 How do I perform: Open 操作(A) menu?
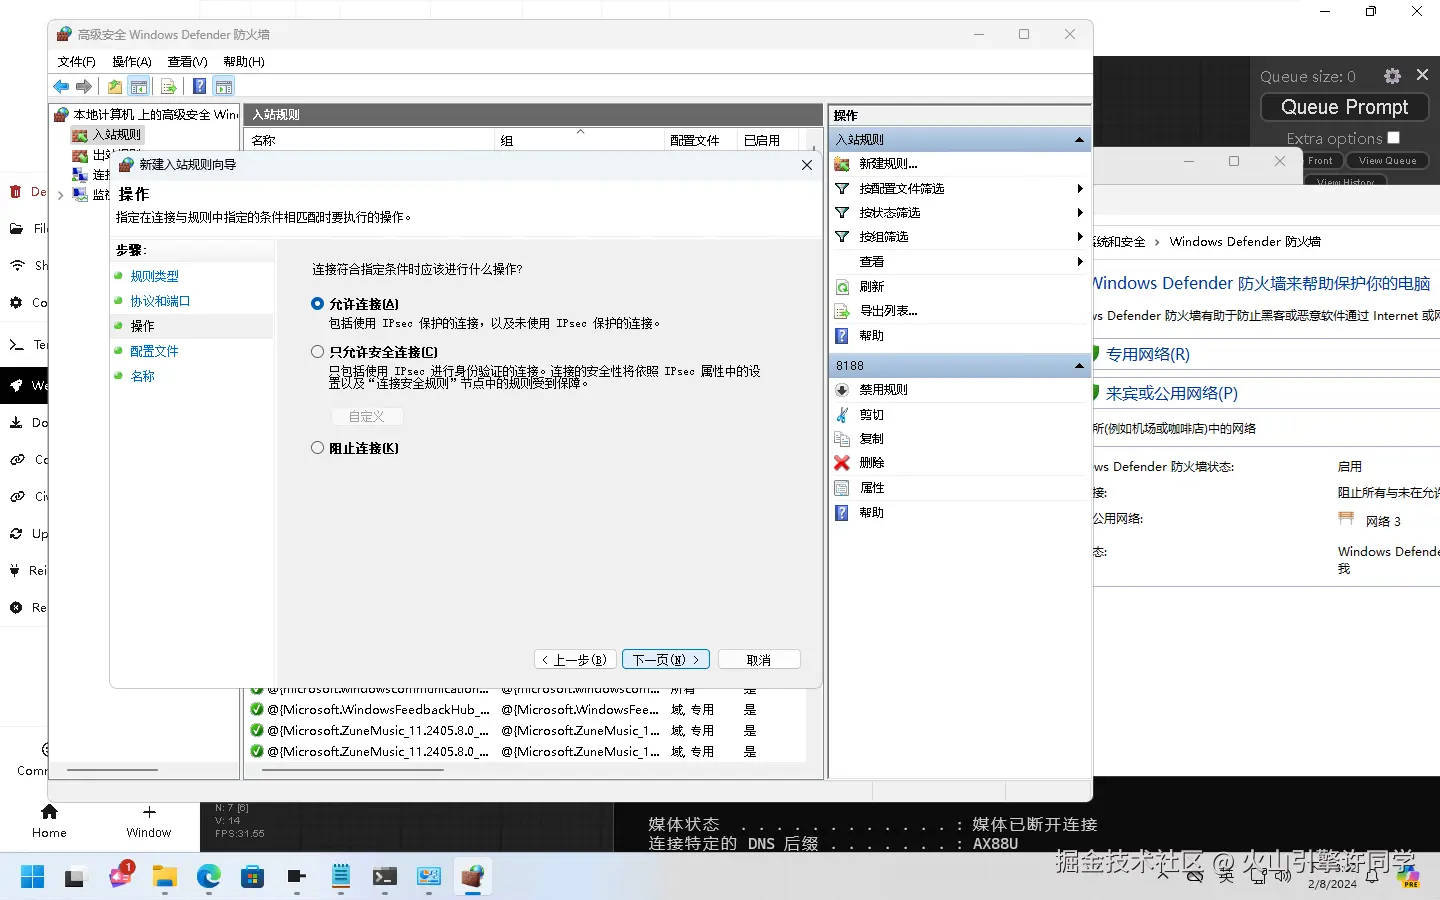point(132,62)
